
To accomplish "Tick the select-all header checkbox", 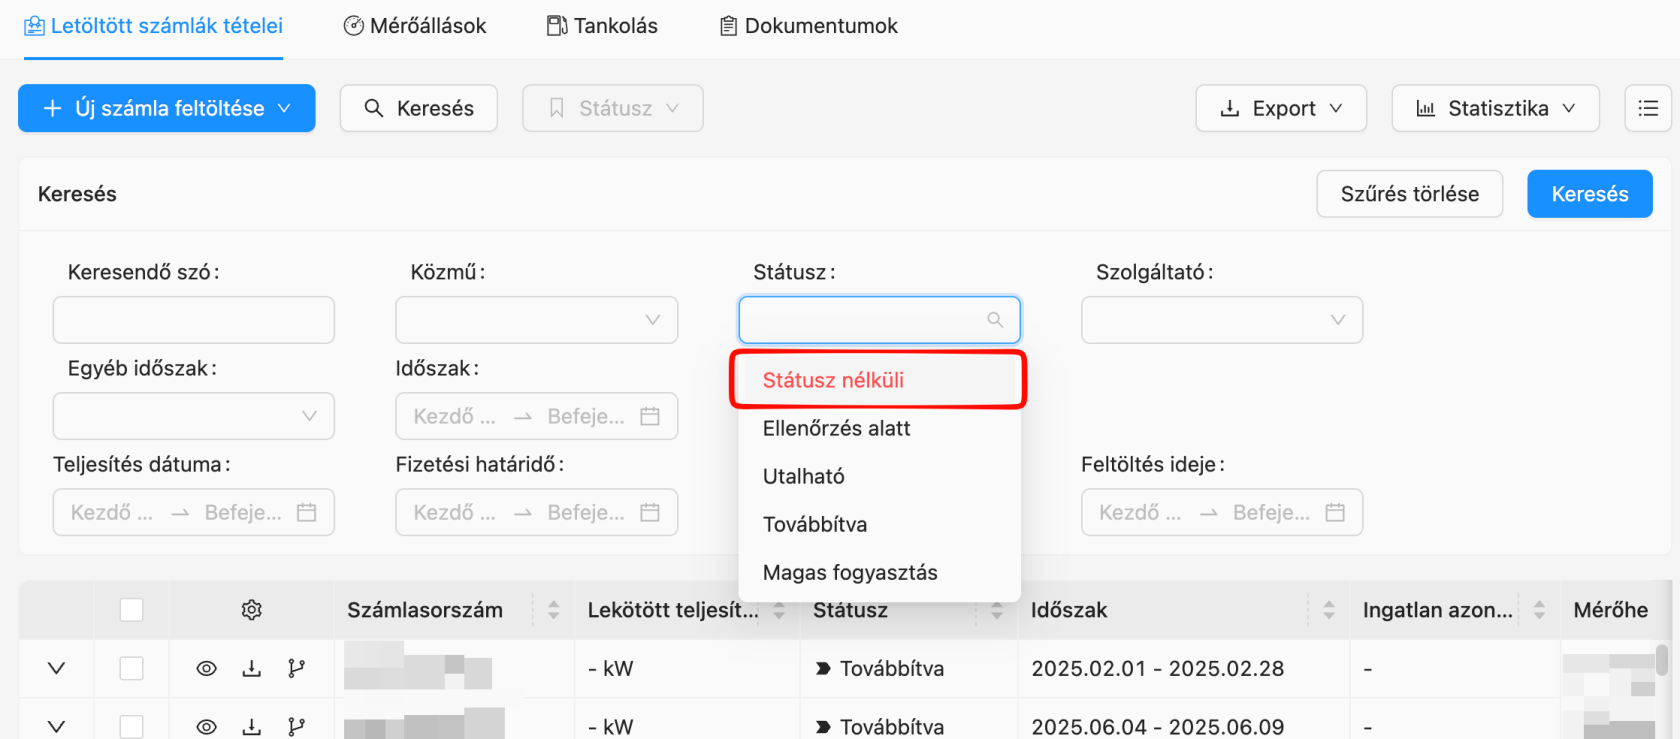I will point(132,610).
